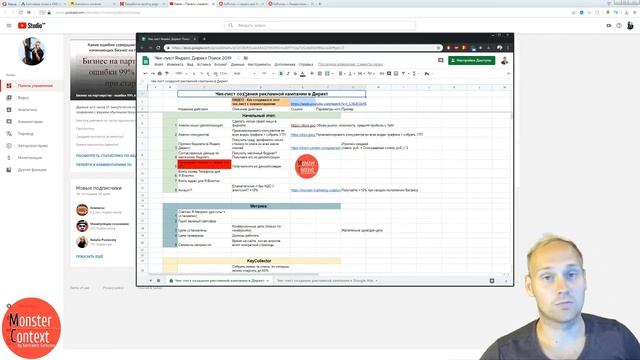The height and width of the screenshot is (360, 640).
Task: Click ПОКАЗАТЬ ЕЩЁ under new subscribers
Action: pos(89,256)
